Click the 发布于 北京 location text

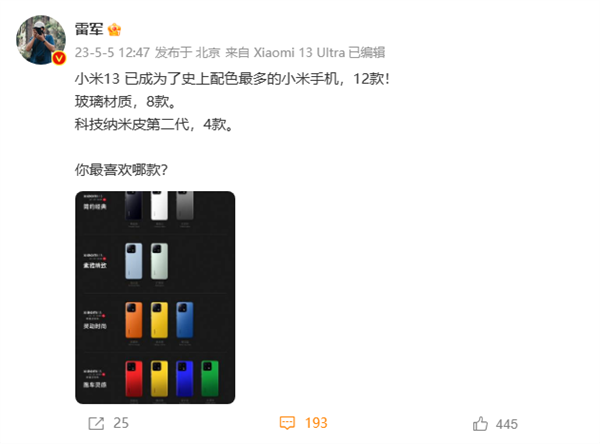pyautogui.click(x=188, y=52)
